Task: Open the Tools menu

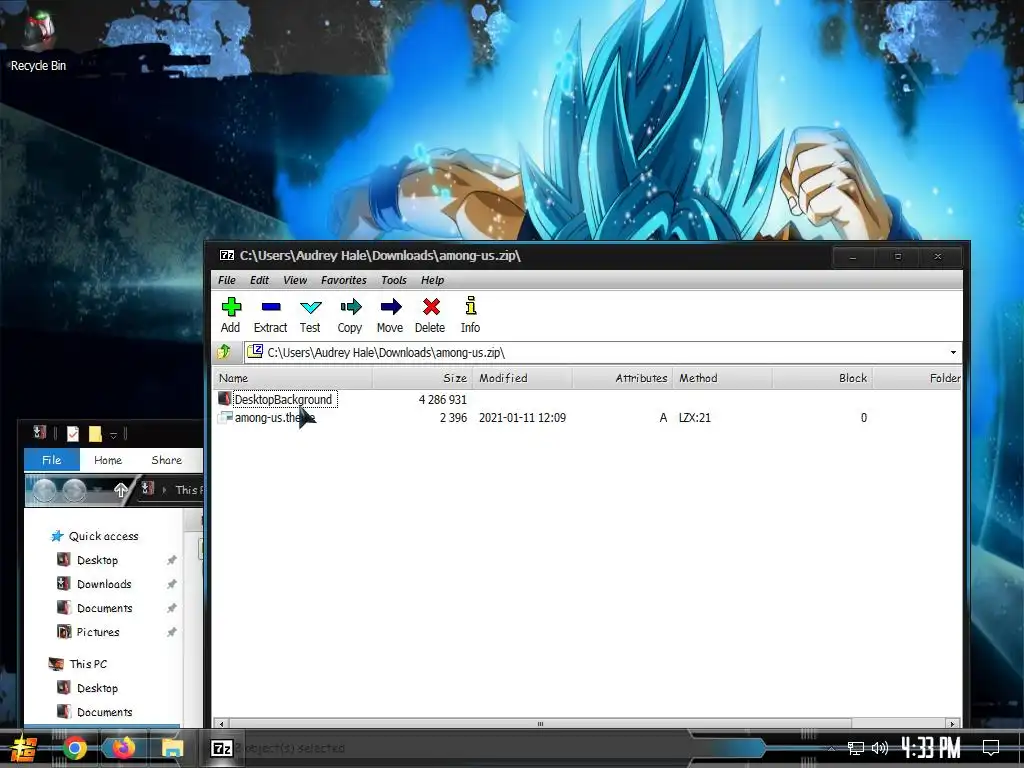Action: click(x=394, y=280)
